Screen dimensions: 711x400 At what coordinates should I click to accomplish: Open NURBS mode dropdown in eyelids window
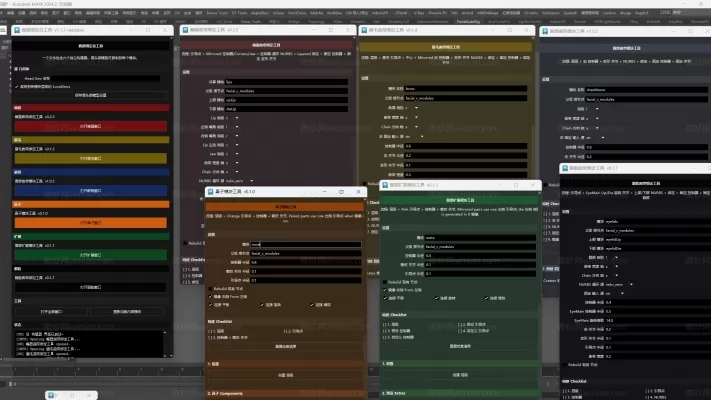click(619, 284)
